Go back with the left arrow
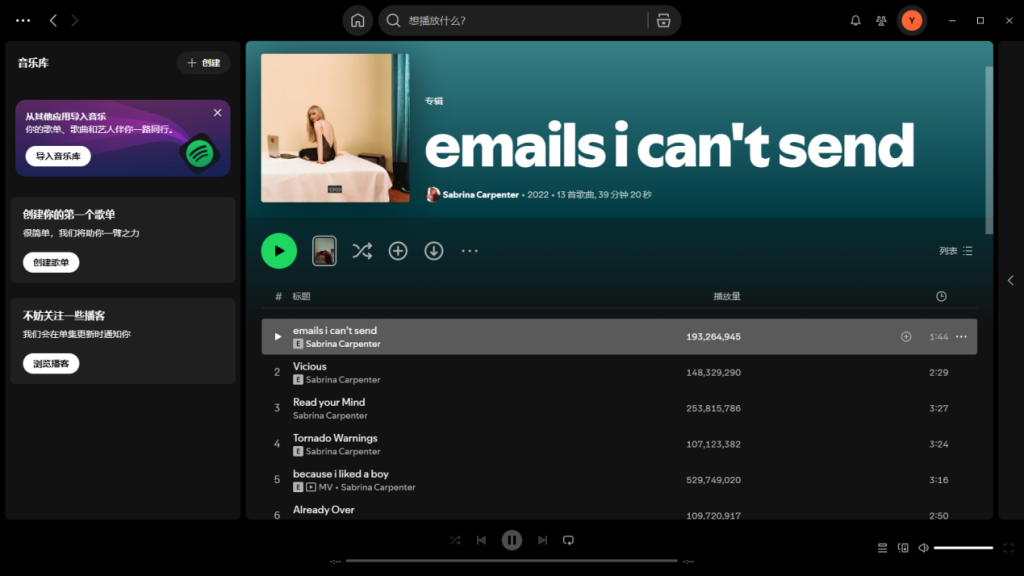Screen dimensions: 1024x576 click(54, 21)
